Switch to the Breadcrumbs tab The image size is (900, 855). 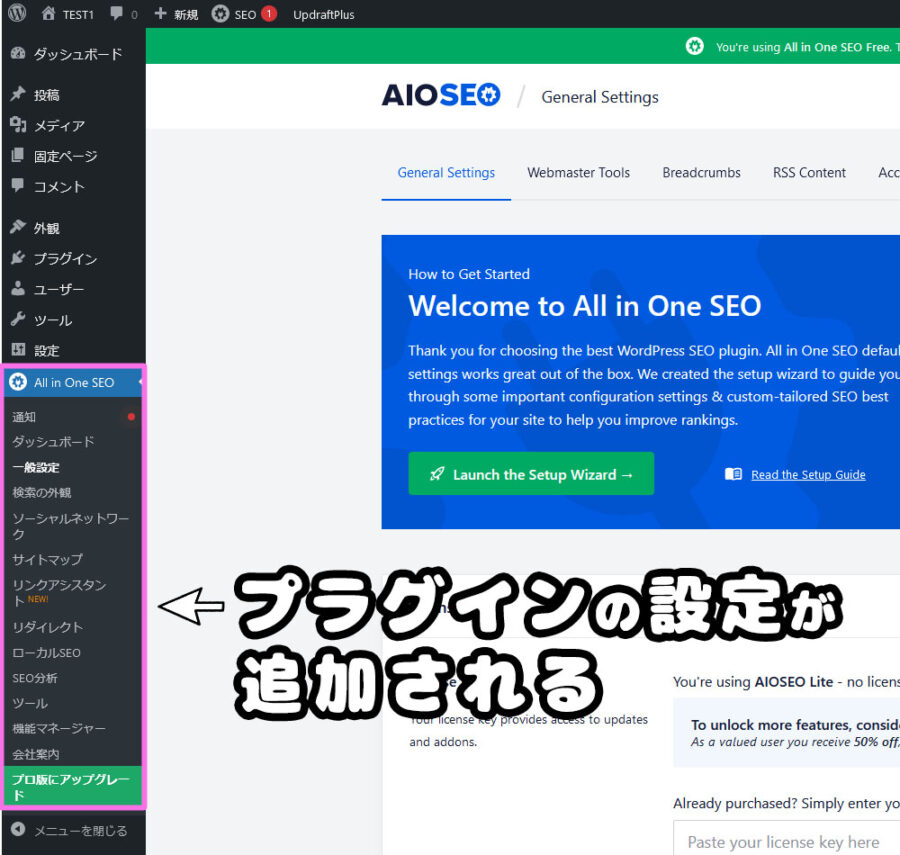coord(701,173)
